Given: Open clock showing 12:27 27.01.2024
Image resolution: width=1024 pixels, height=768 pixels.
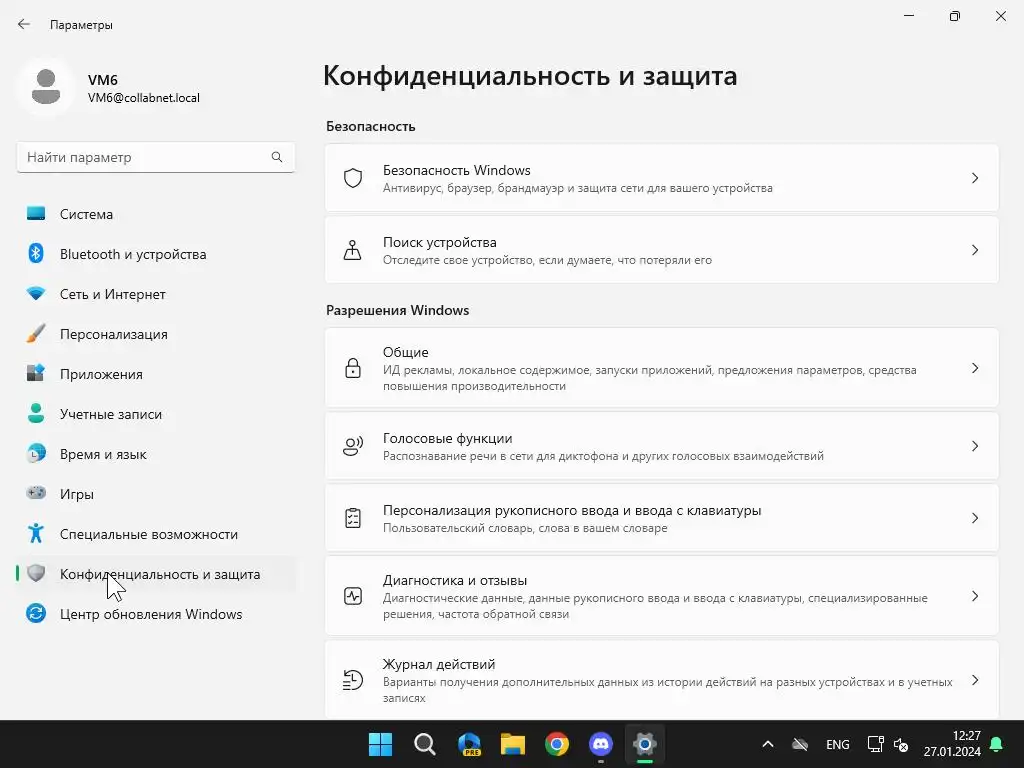Looking at the screenshot, I should pyautogui.click(x=952, y=744).
